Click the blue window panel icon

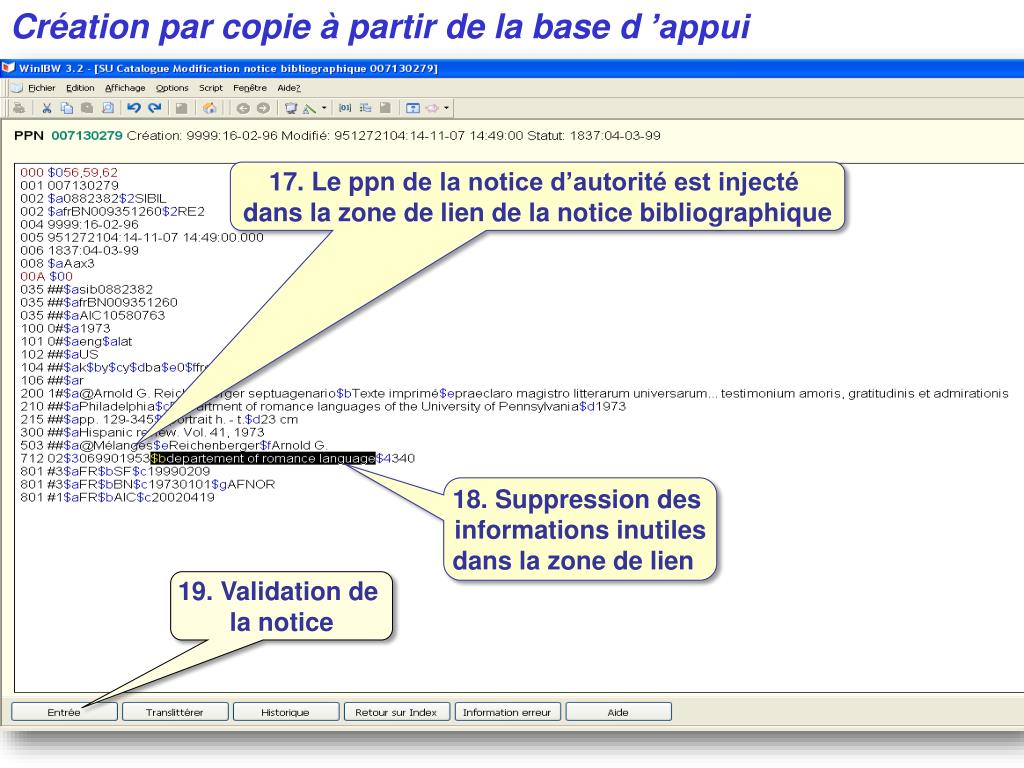413,108
